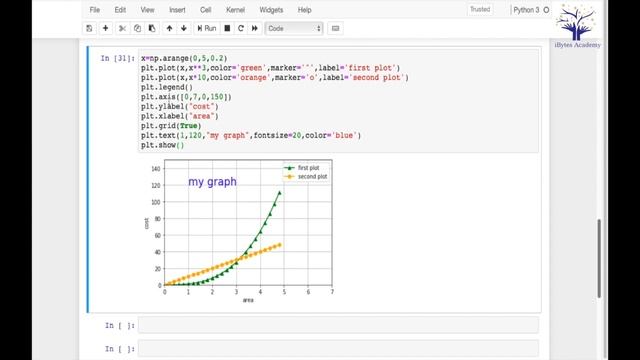Interrupt the kernel with stop icon

(227, 28)
